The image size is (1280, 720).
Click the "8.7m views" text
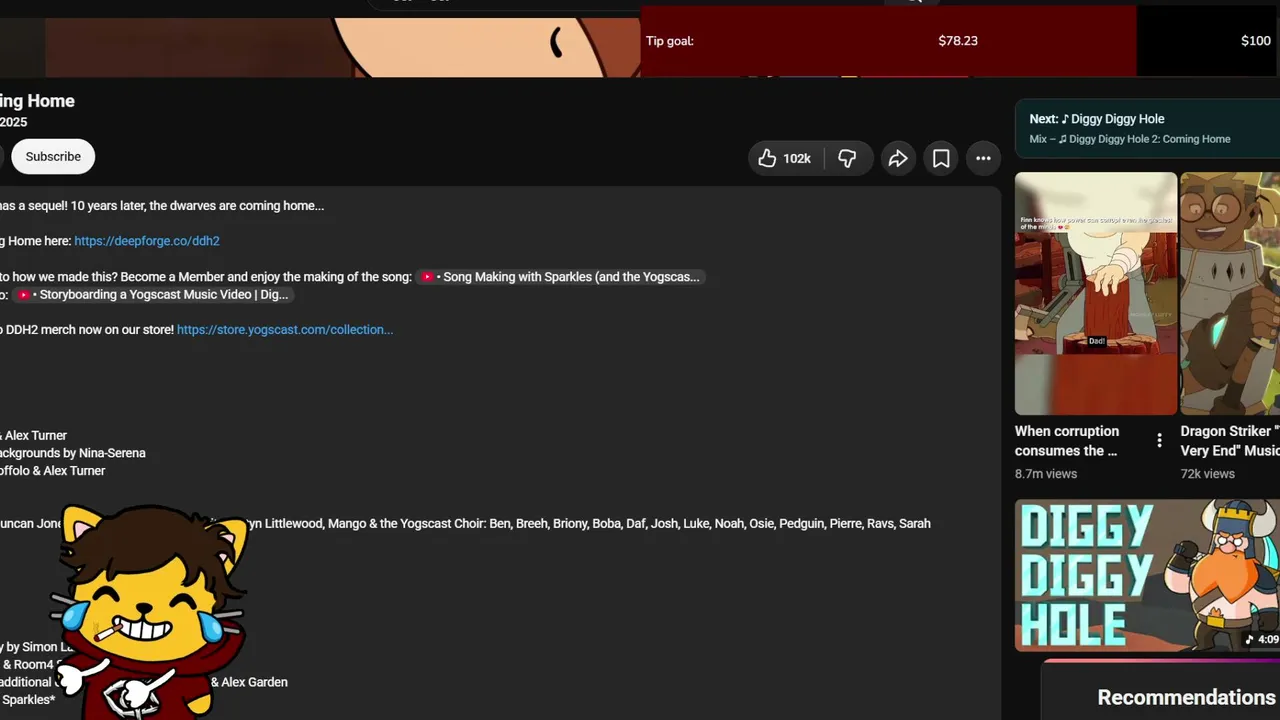click(1046, 474)
